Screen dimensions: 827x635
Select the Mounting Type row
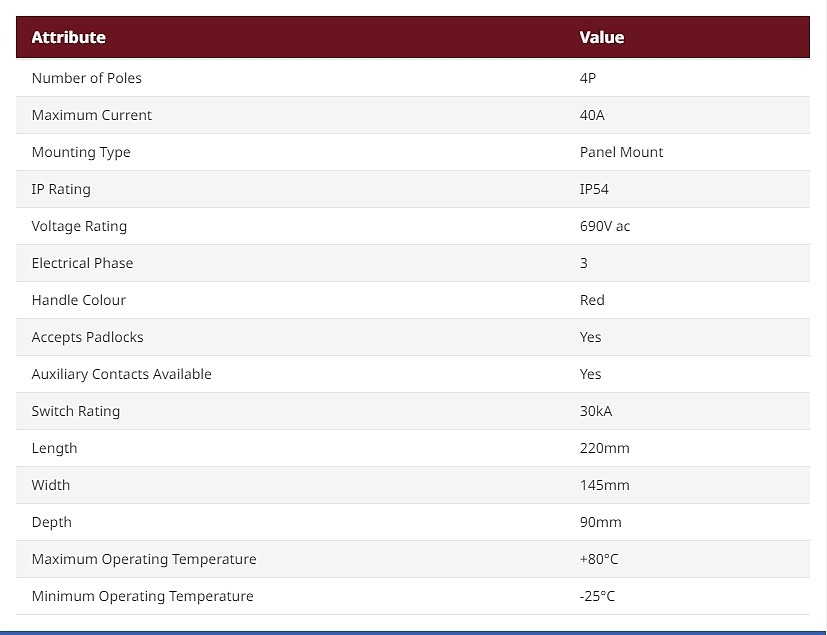coord(413,152)
